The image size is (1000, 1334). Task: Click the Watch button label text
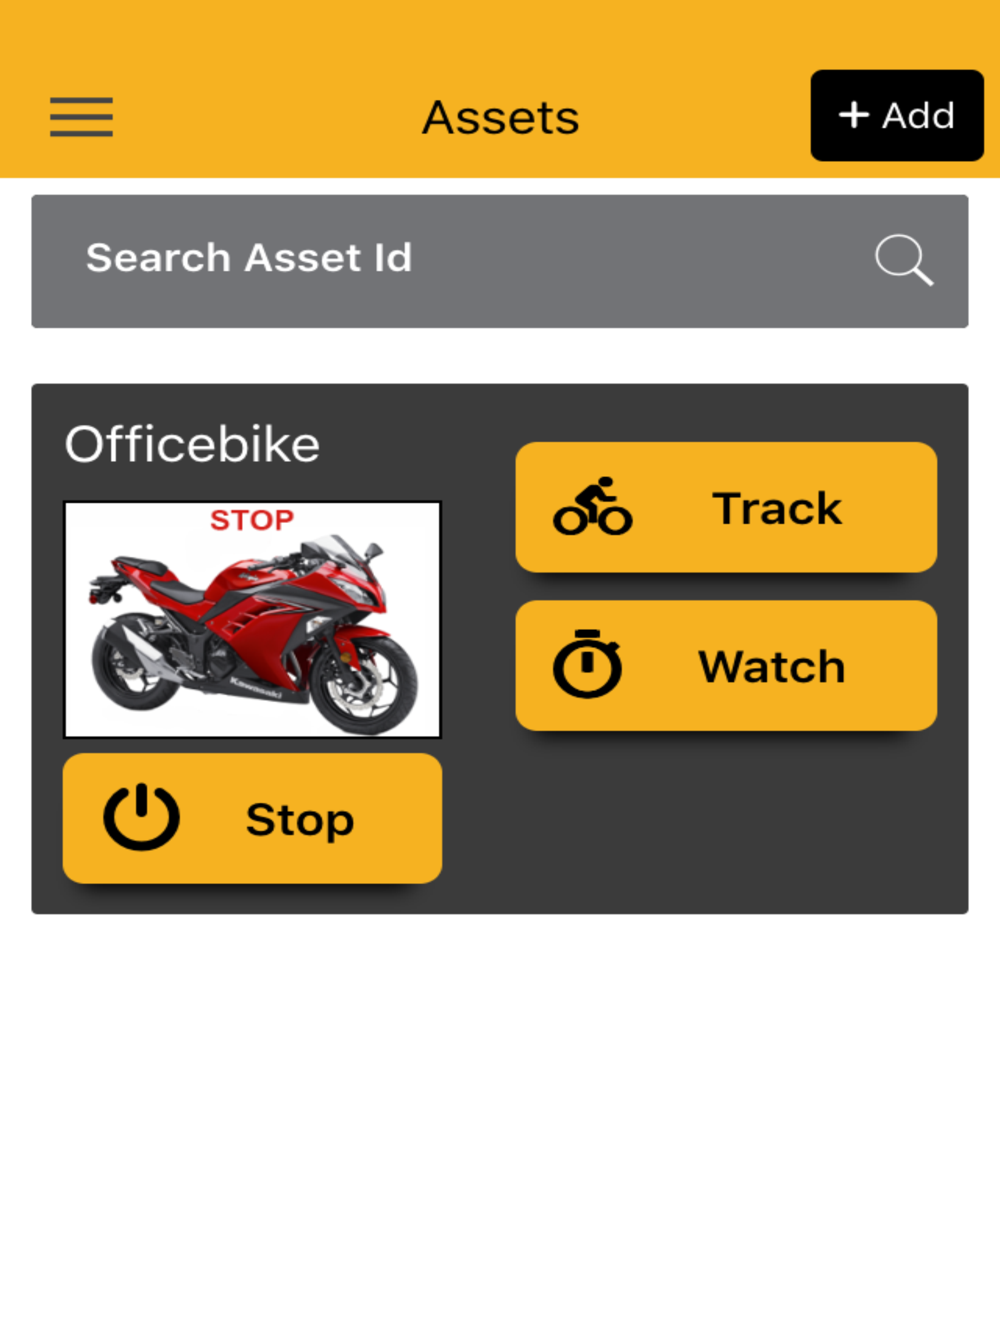coord(772,666)
